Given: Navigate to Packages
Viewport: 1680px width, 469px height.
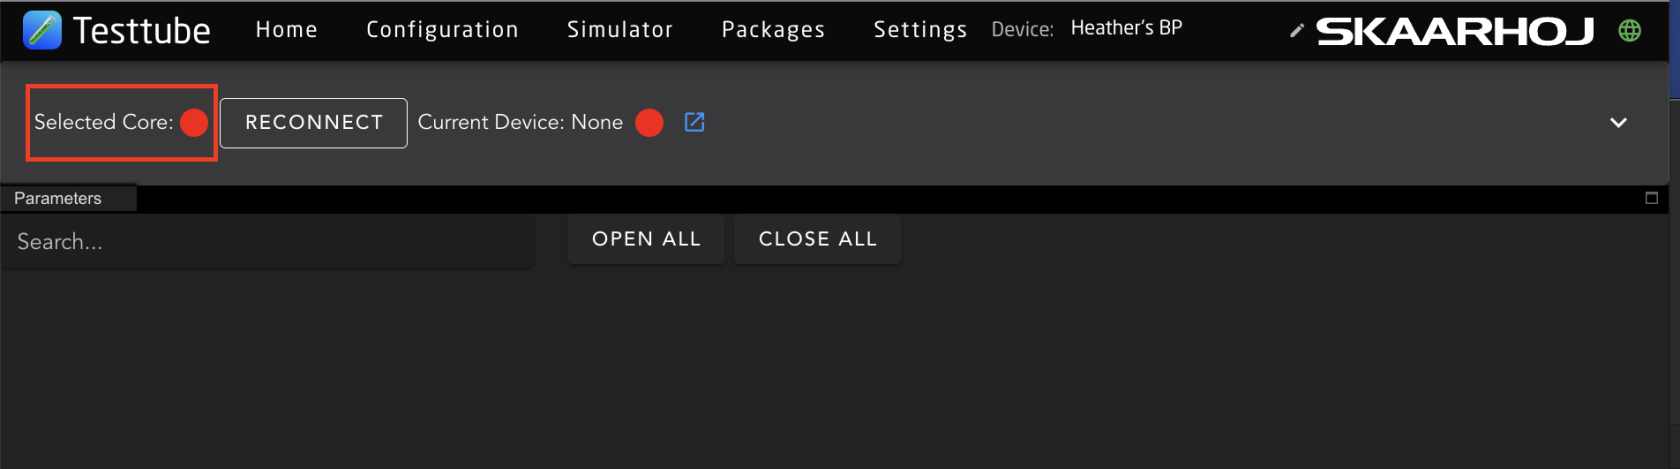Looking at the screenshot, I should (x=773, y=30).
